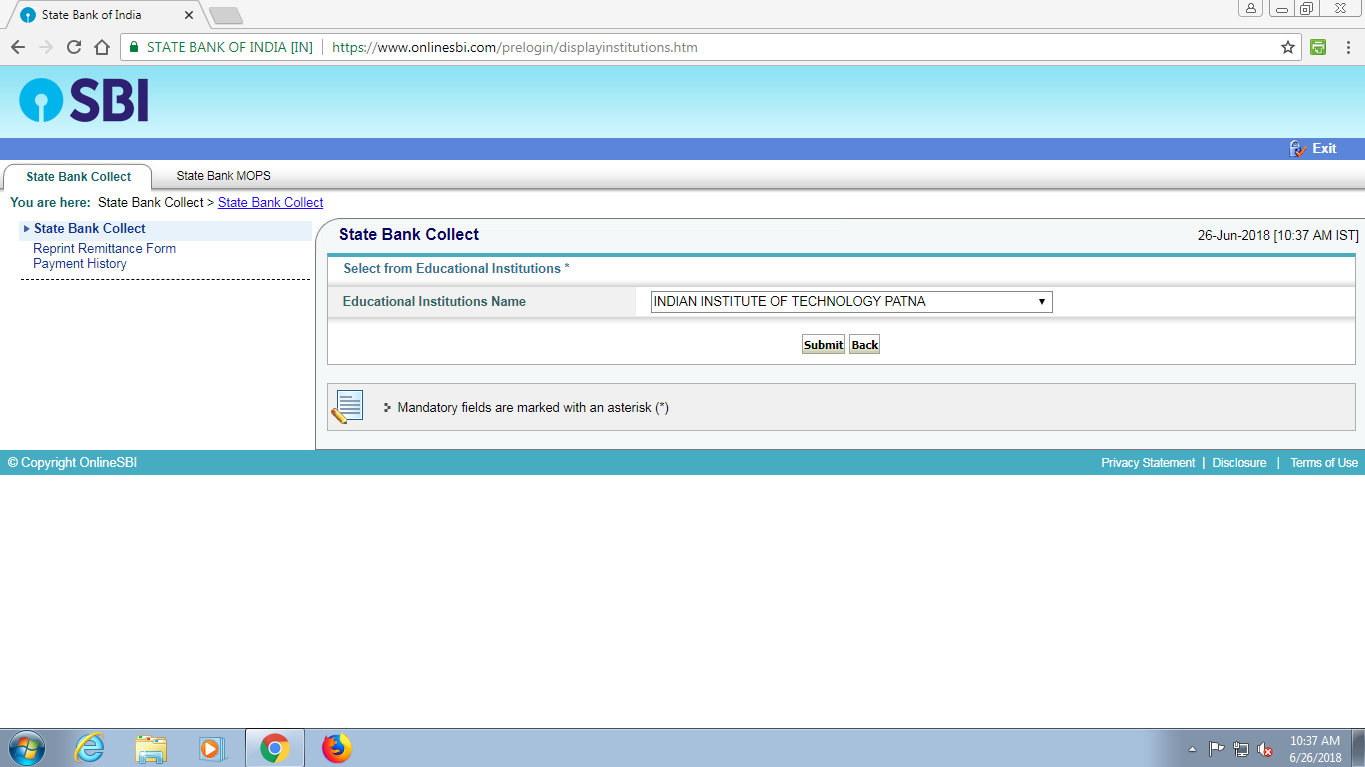Image resolution: width=1365 pixels, height=767 pixels.
Task: Click taskbar clock 10:37 AM
Action: point(1315,741)
